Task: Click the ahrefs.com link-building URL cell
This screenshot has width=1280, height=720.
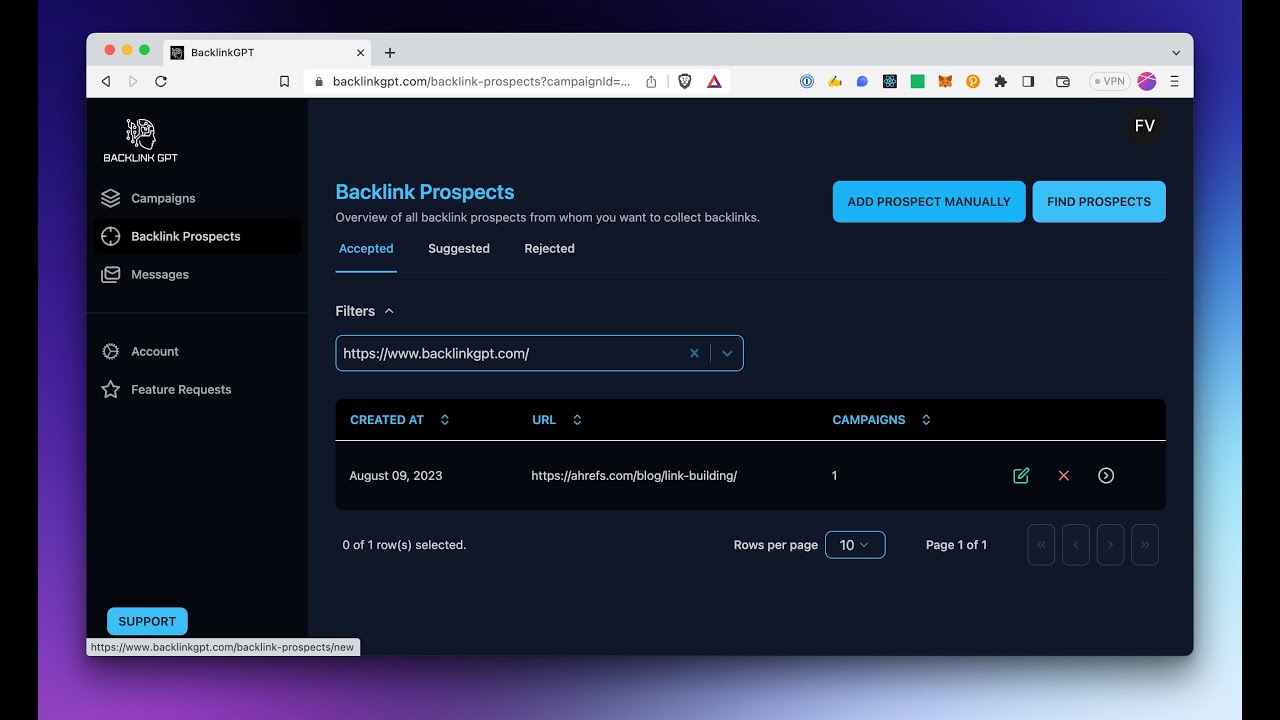Action: tap(634, 476)
